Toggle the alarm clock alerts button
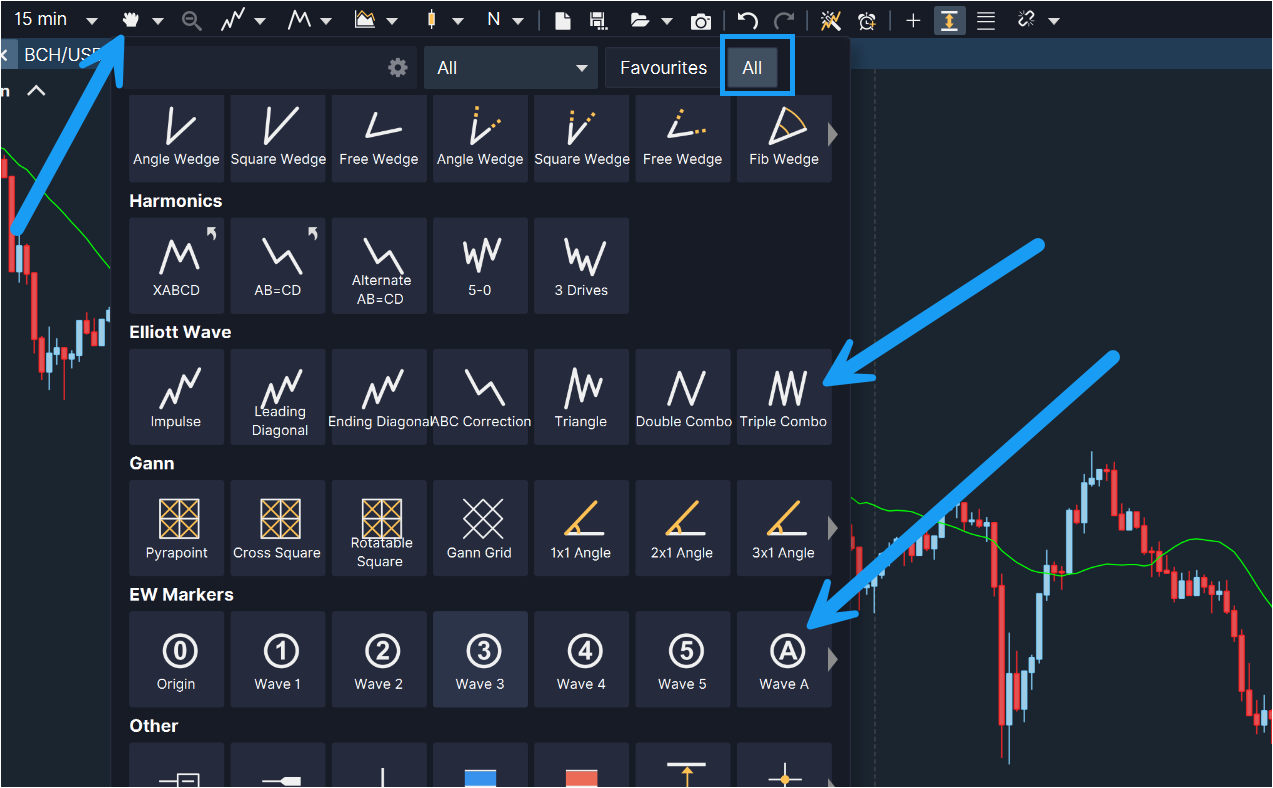Image resolution: width=1273 pixels, height=788 pixels. click(867, 20)
